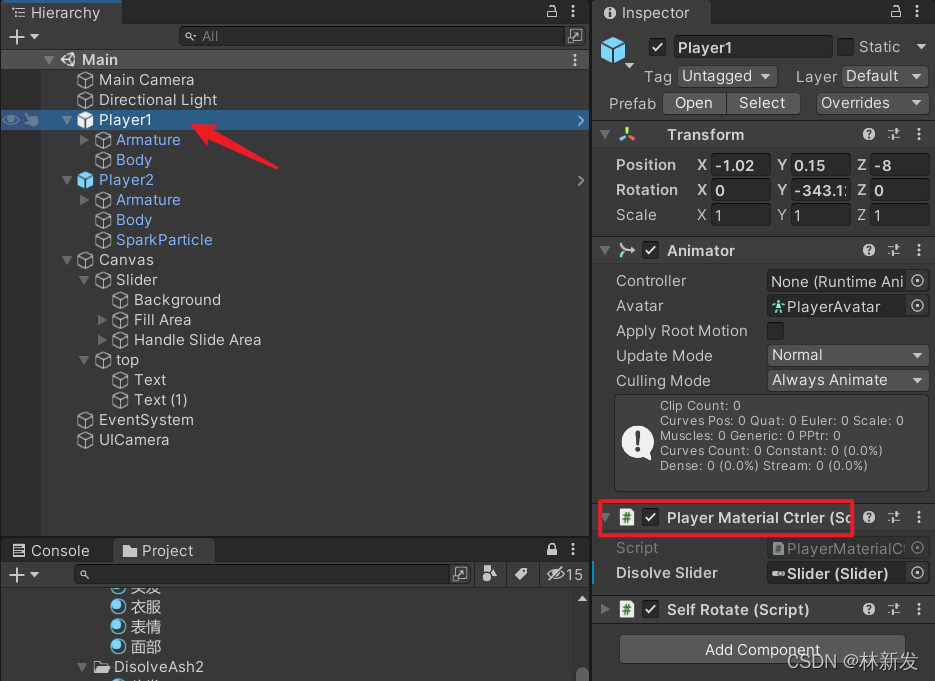Open the Static flags dropdown arrow
The image size is (935, 681).
(921, 47)
